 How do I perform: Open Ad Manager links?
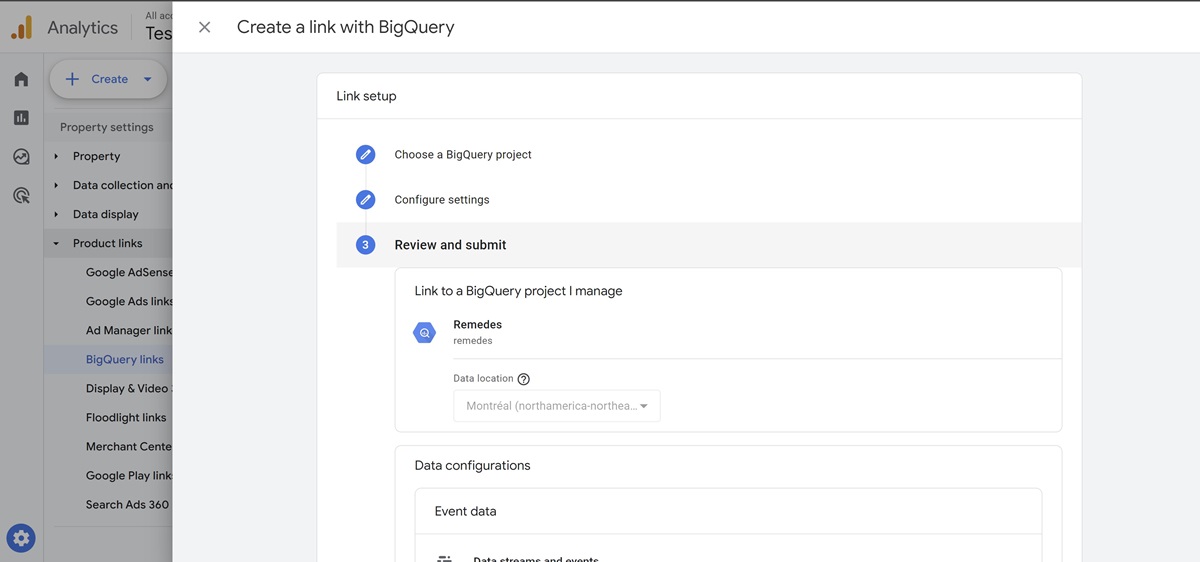point(129,330)
